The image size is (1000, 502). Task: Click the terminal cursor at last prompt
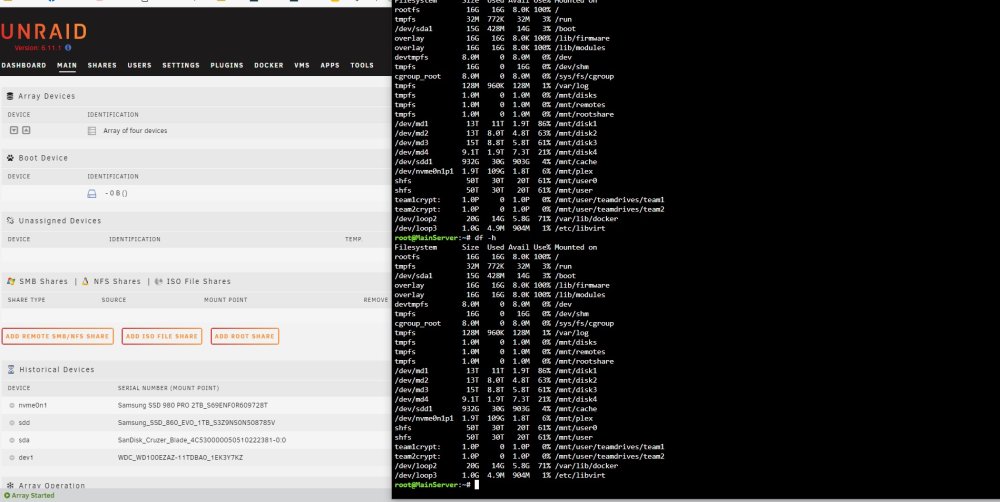(x=476, y=485)
